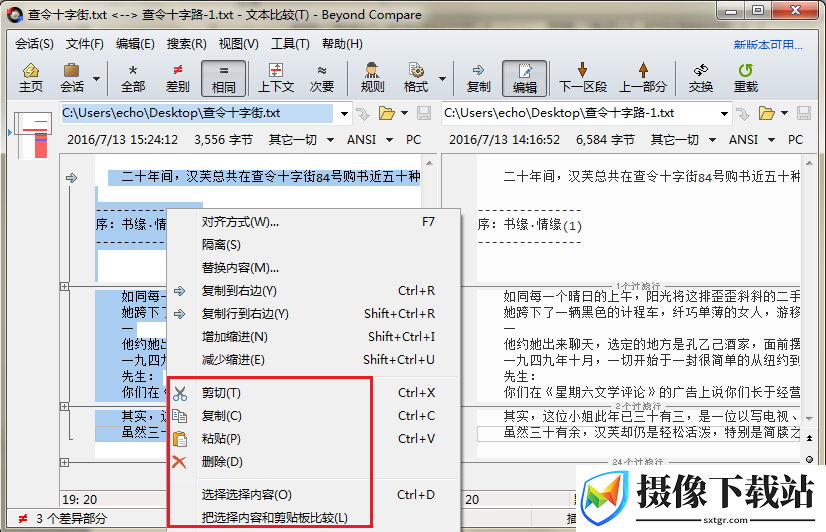826x532 pixels.
Task: Choose 增加缩进(N) in context menu
Action: click(x=316, y=337)
